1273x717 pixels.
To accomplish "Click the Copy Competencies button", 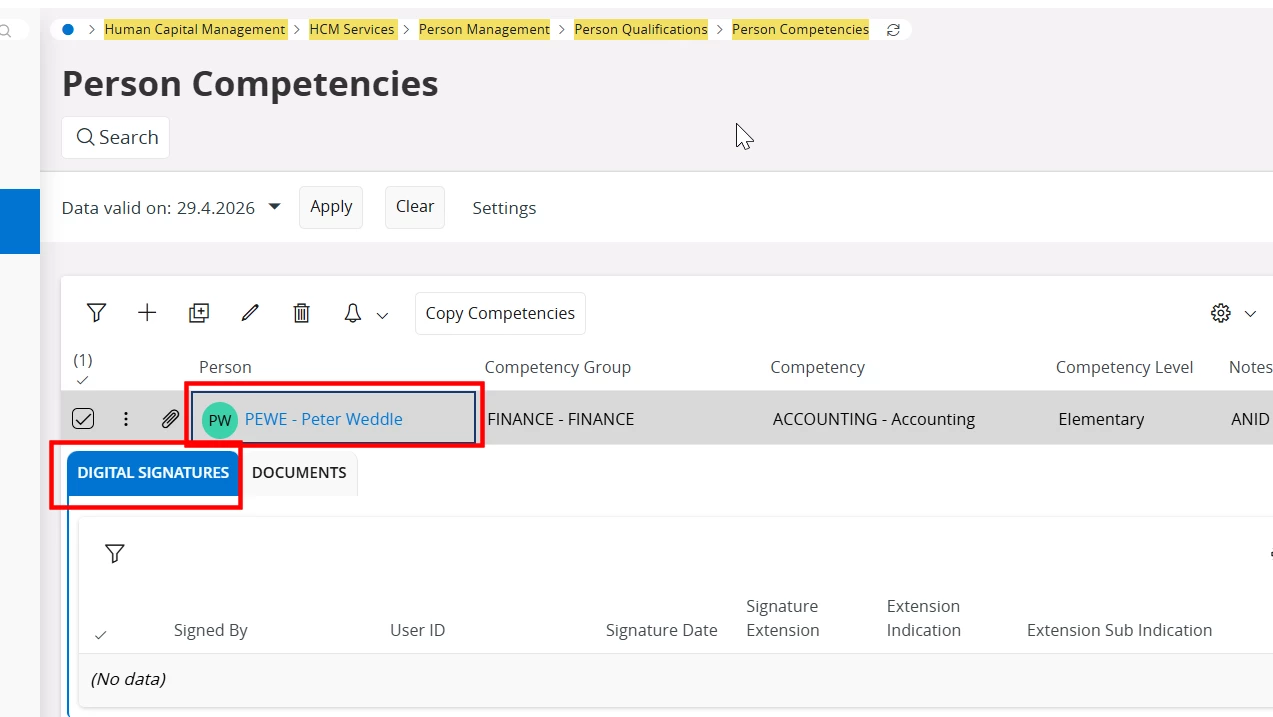I will [x=500, y=313].
